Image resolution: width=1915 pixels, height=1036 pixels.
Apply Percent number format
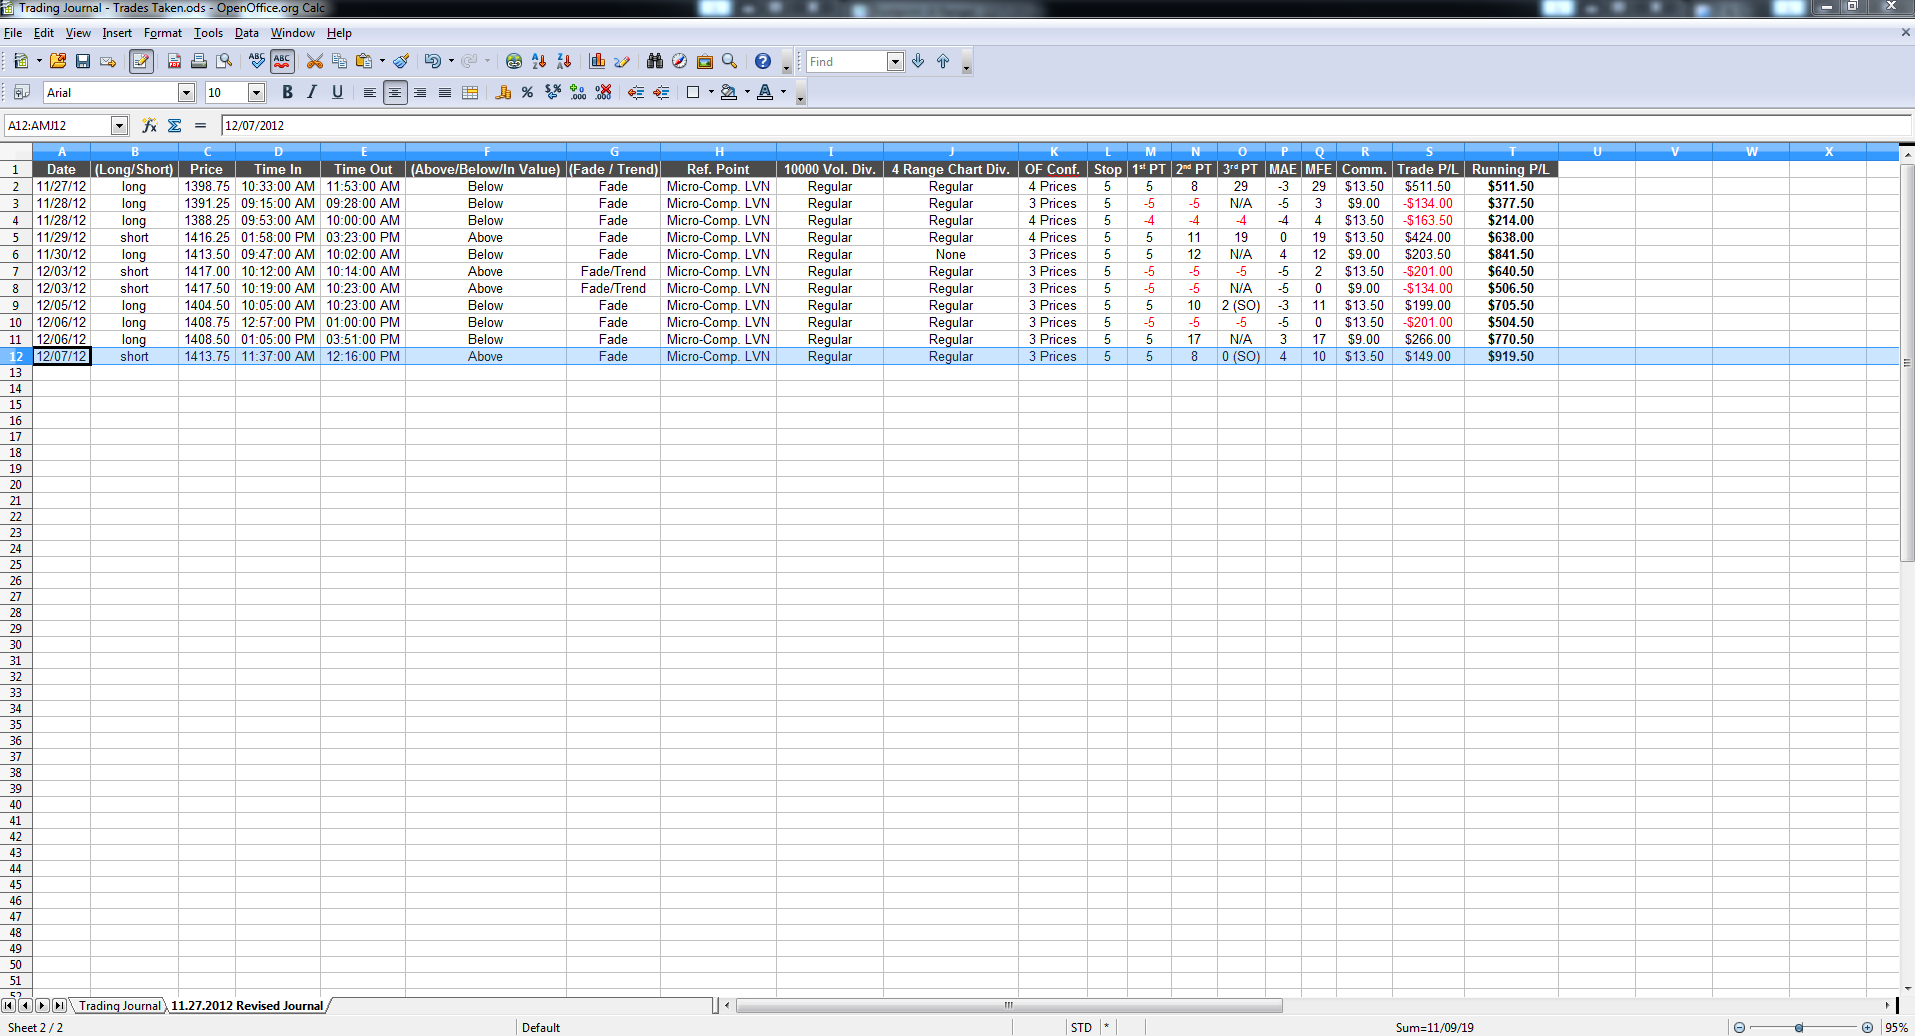(x=527, y=92)
